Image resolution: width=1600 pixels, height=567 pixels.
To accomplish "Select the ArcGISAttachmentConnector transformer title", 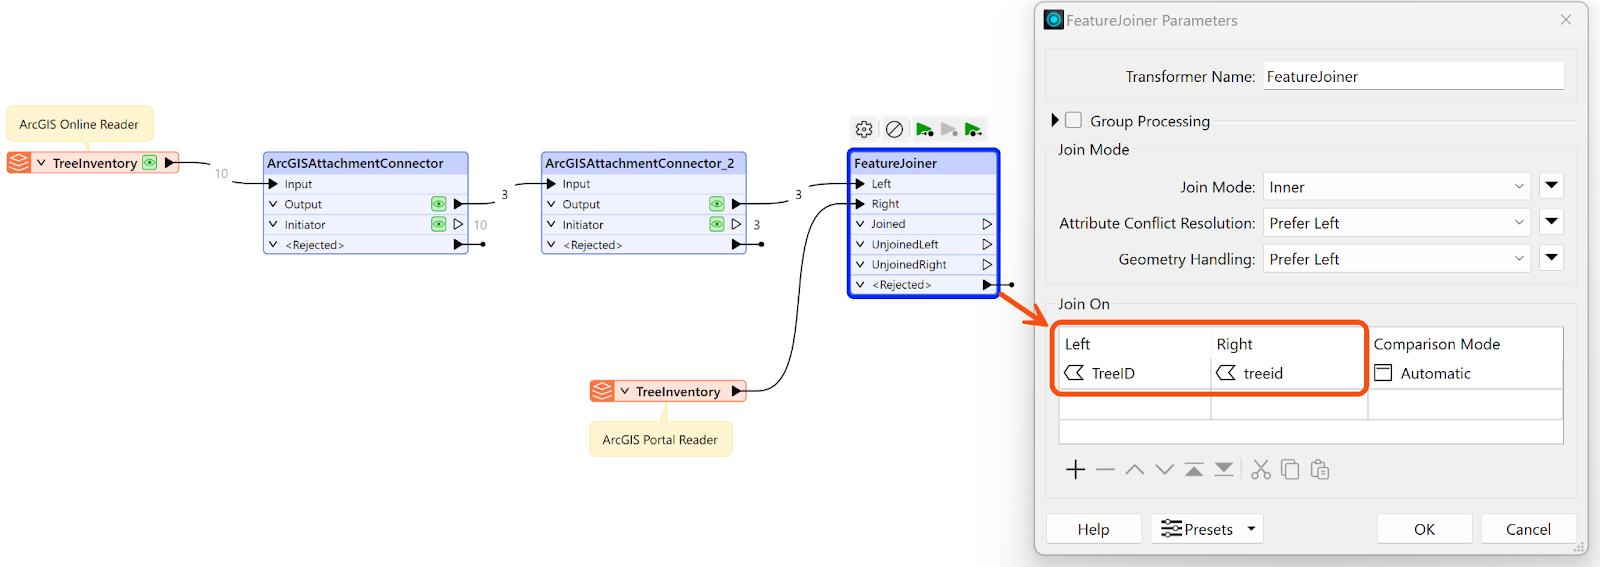I will 355,163.
